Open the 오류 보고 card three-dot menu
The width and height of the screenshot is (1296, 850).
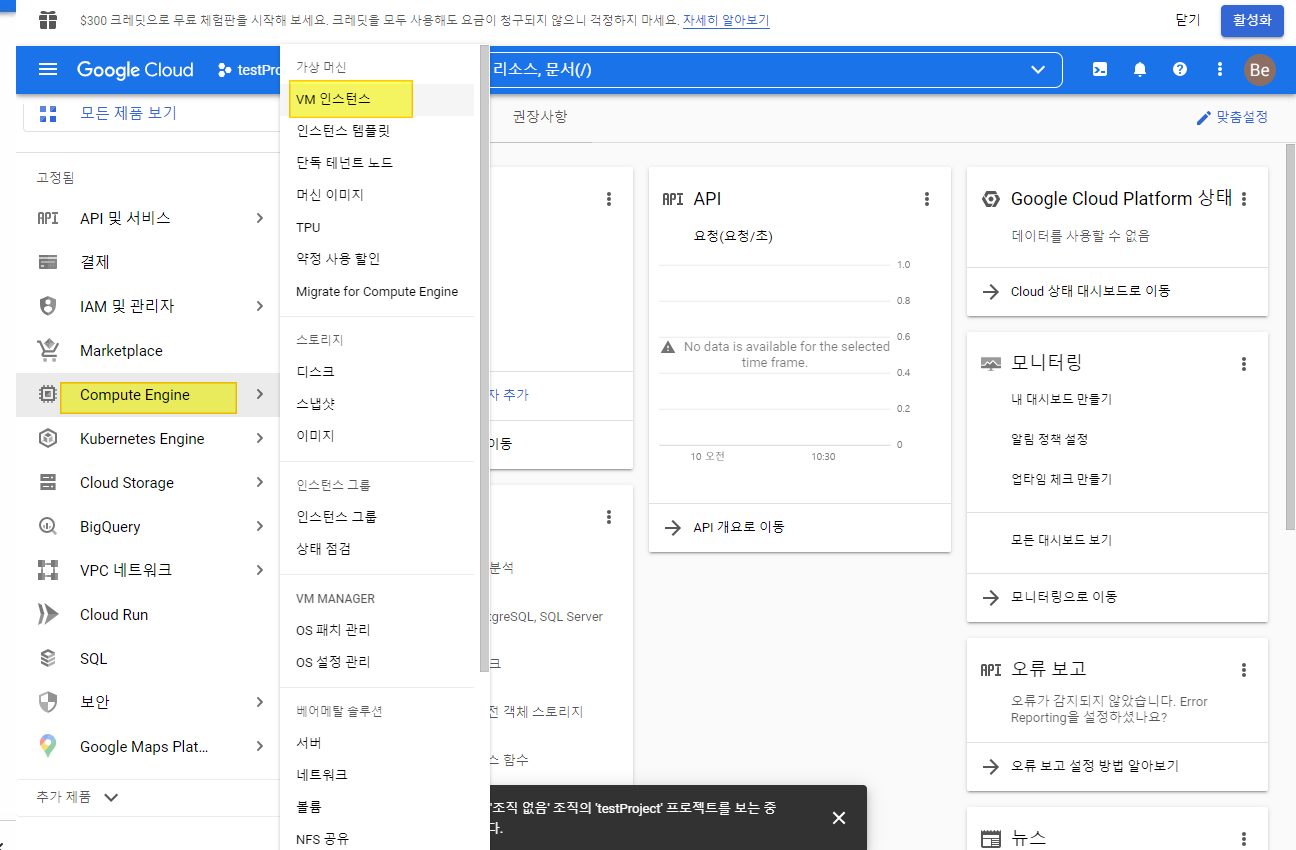pyautogui.click(x=1244, y=670)
